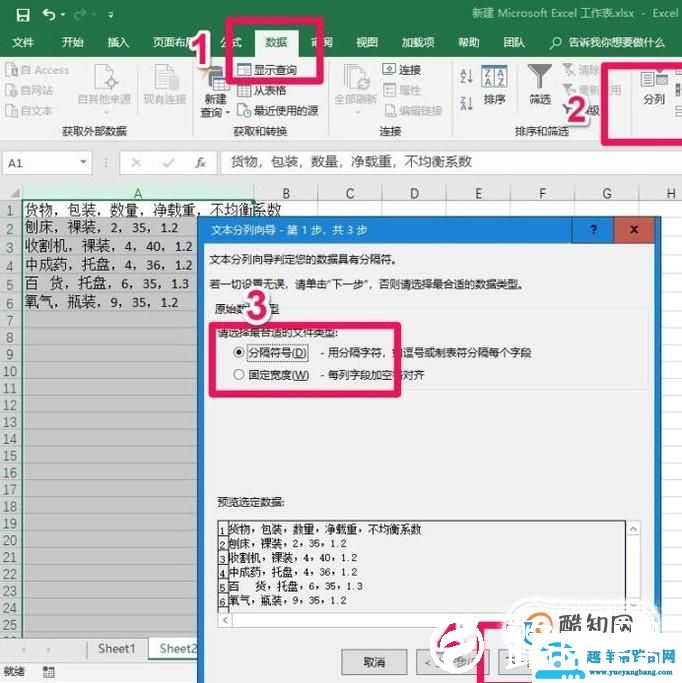Select row 3 header
Screen dimensions: 682x683
pyautogui.click(x=10, y=247)
